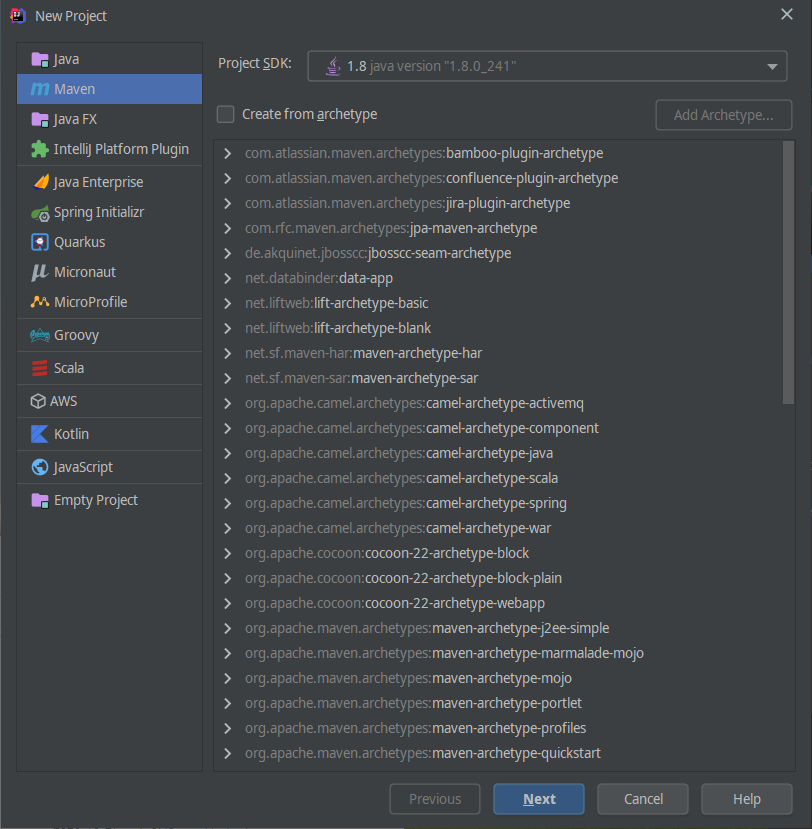This screenshot has width=812, height=829.
Task: Click the Micronaut mu icon
Action: pos(40,272)
